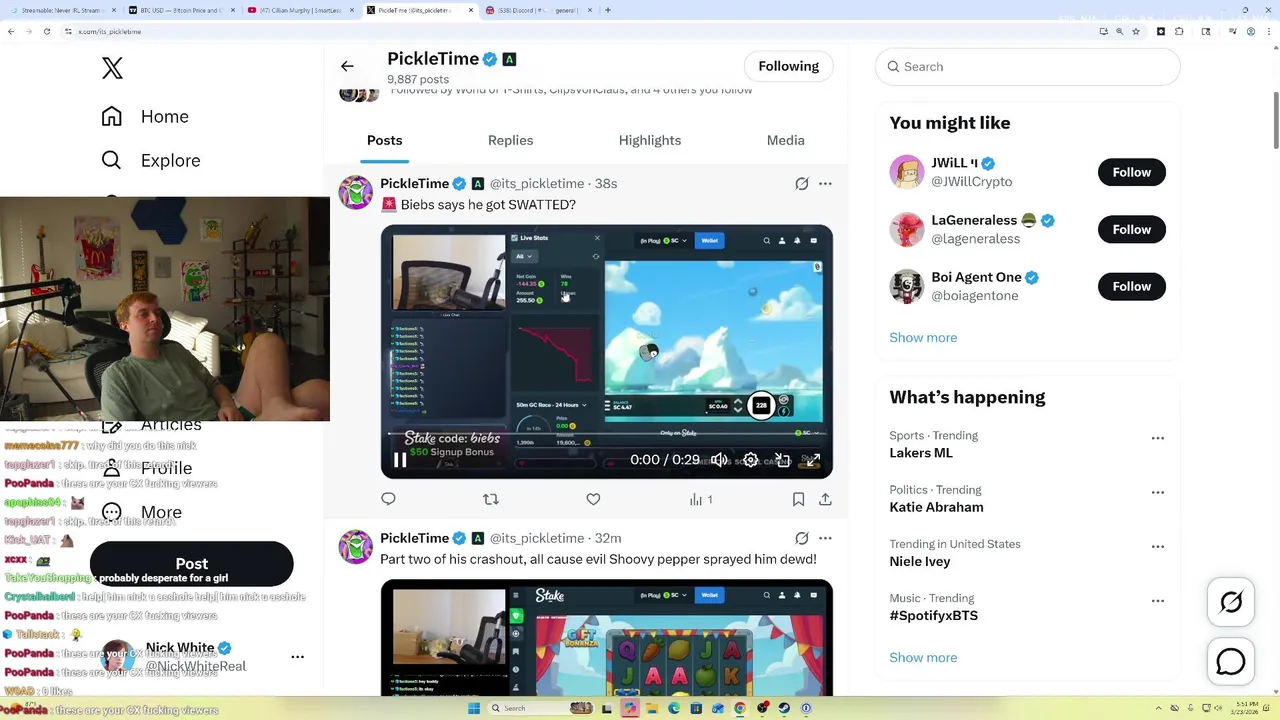Open Chrome from the taskbar

pos(740,708)
